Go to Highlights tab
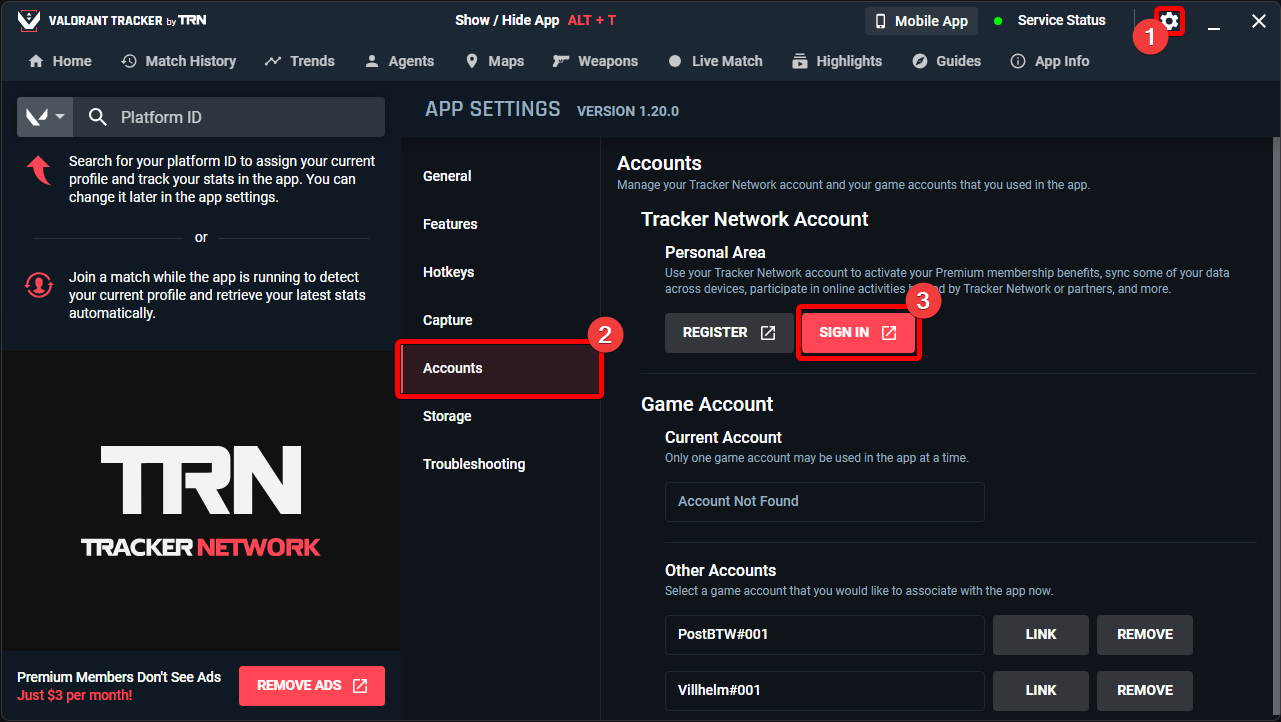Viewport: 1281px width, 722px height. [x=837, y=61]
